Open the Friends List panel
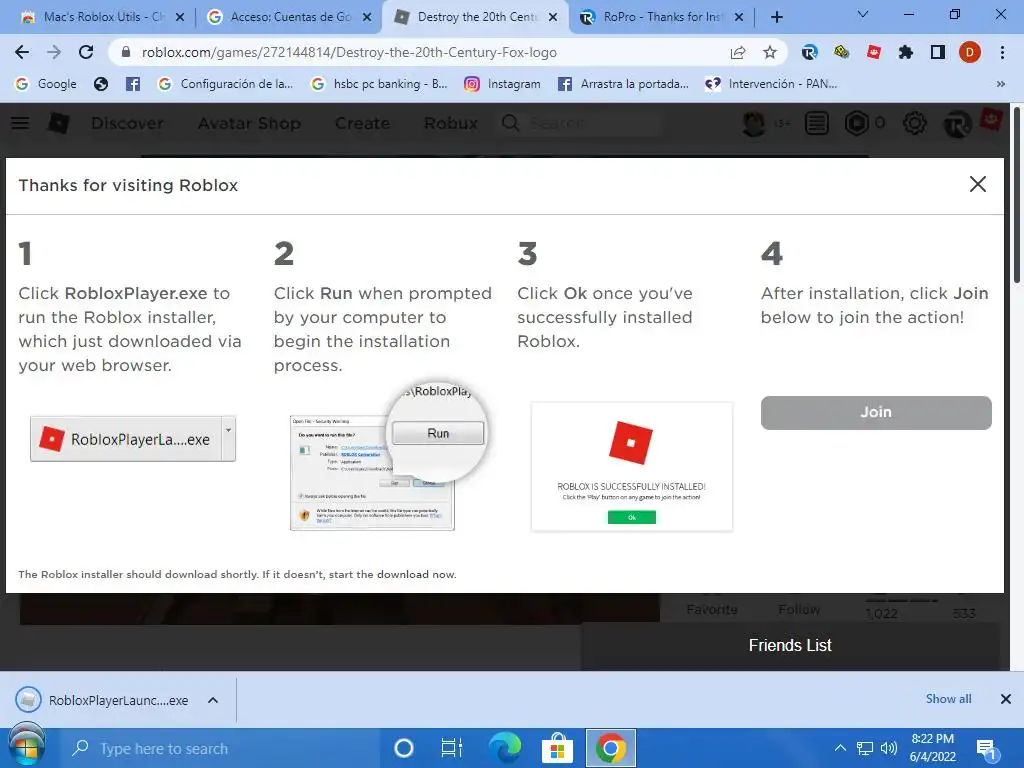 click(790, 645)
